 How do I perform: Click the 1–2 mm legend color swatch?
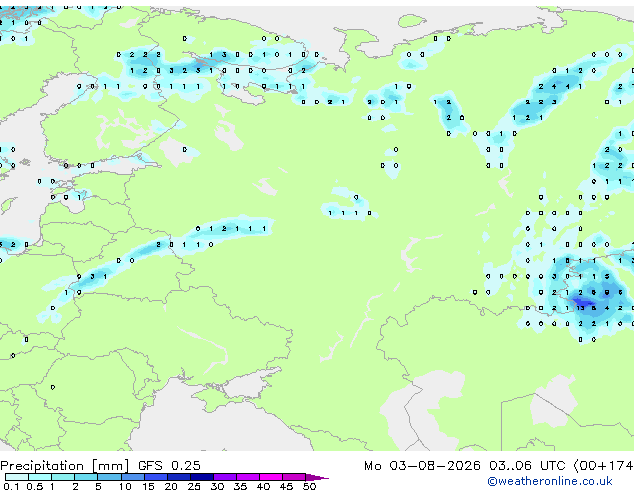[63, 477]
